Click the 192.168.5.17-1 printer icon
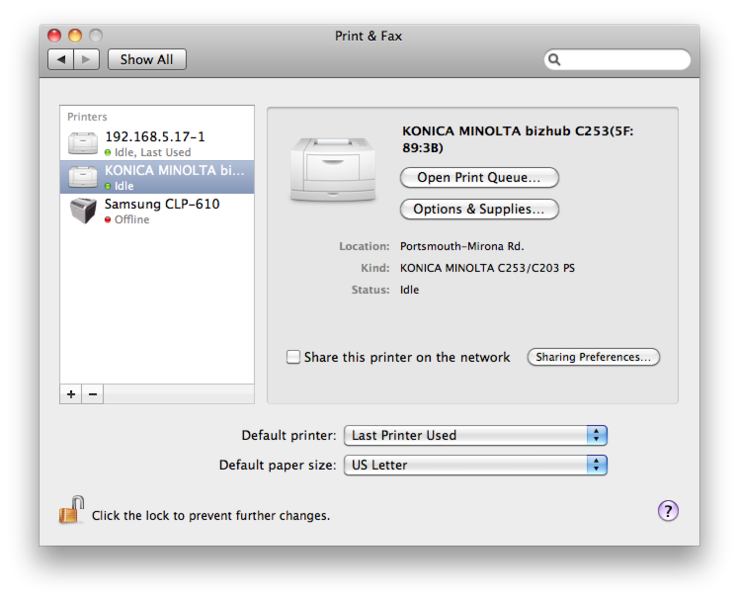Viewport: 739px width, 600px height. 83,143
